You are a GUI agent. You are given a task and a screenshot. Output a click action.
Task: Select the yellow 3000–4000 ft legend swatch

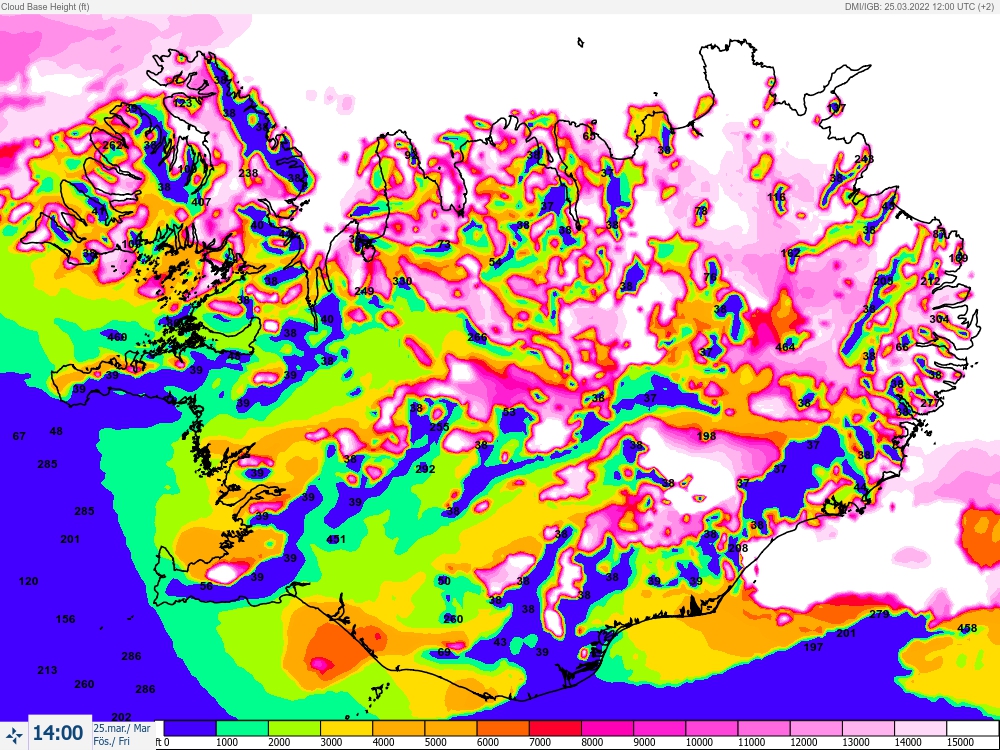click(x=347, y=728)
